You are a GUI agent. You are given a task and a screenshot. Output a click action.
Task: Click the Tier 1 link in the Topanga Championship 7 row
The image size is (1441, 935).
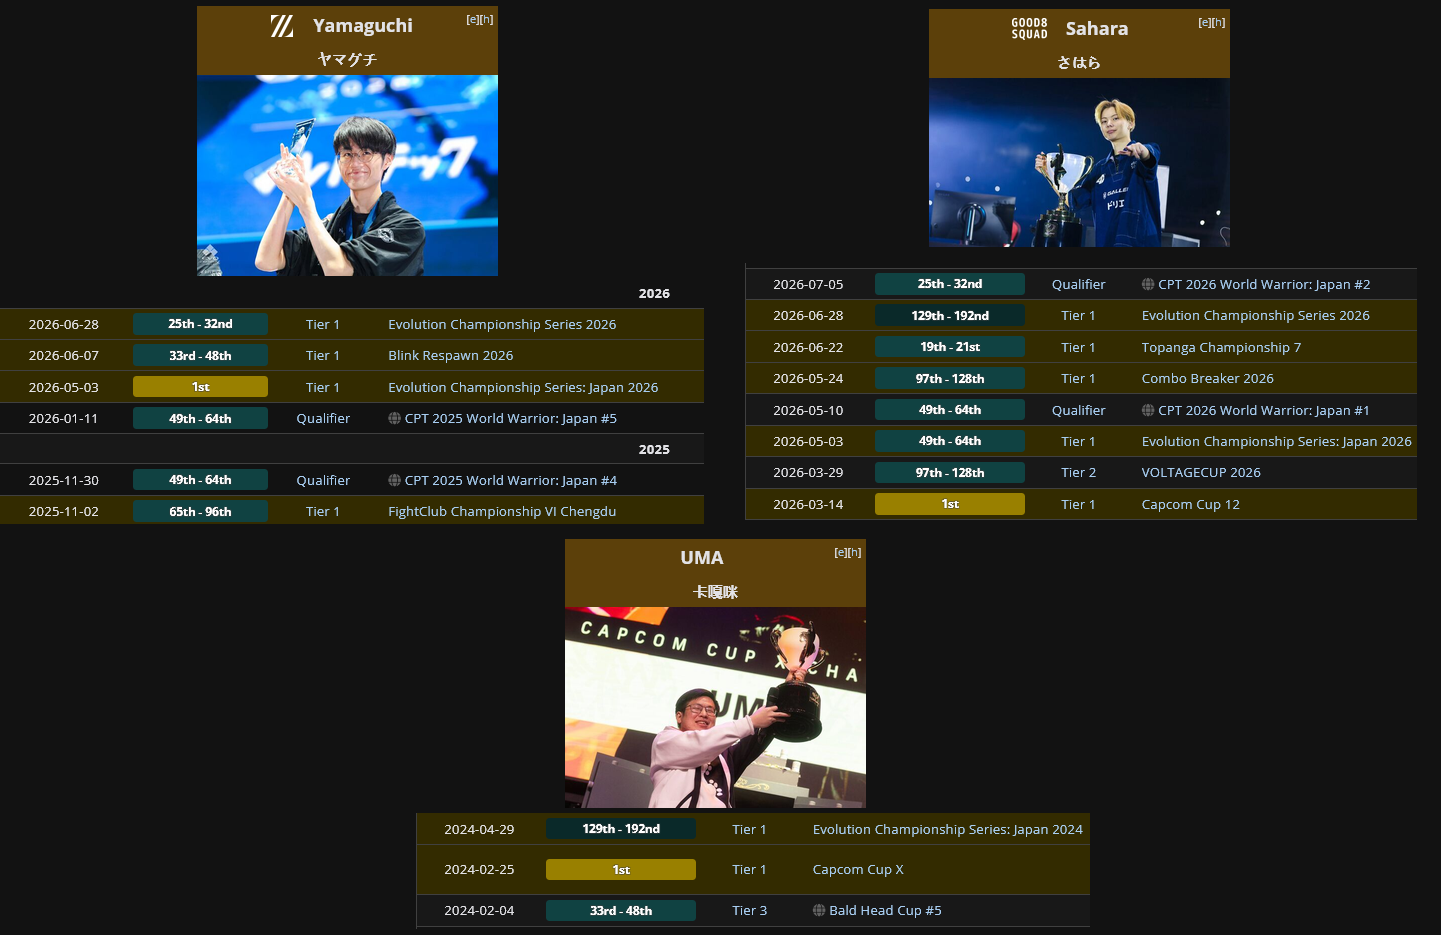point(1078,347)
